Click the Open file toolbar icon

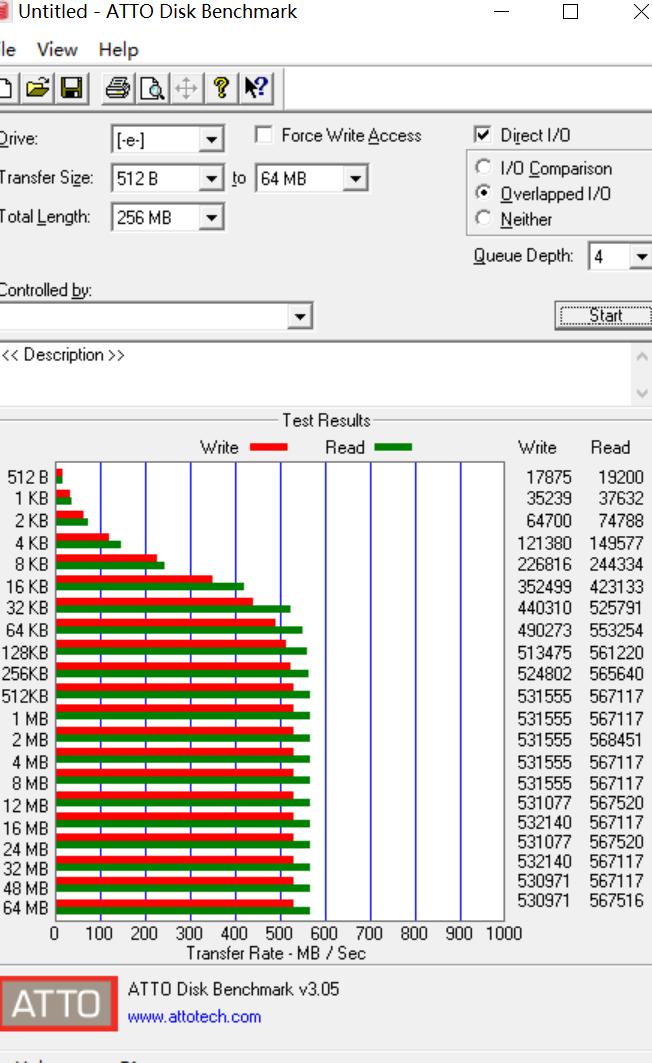click(38, 88)
